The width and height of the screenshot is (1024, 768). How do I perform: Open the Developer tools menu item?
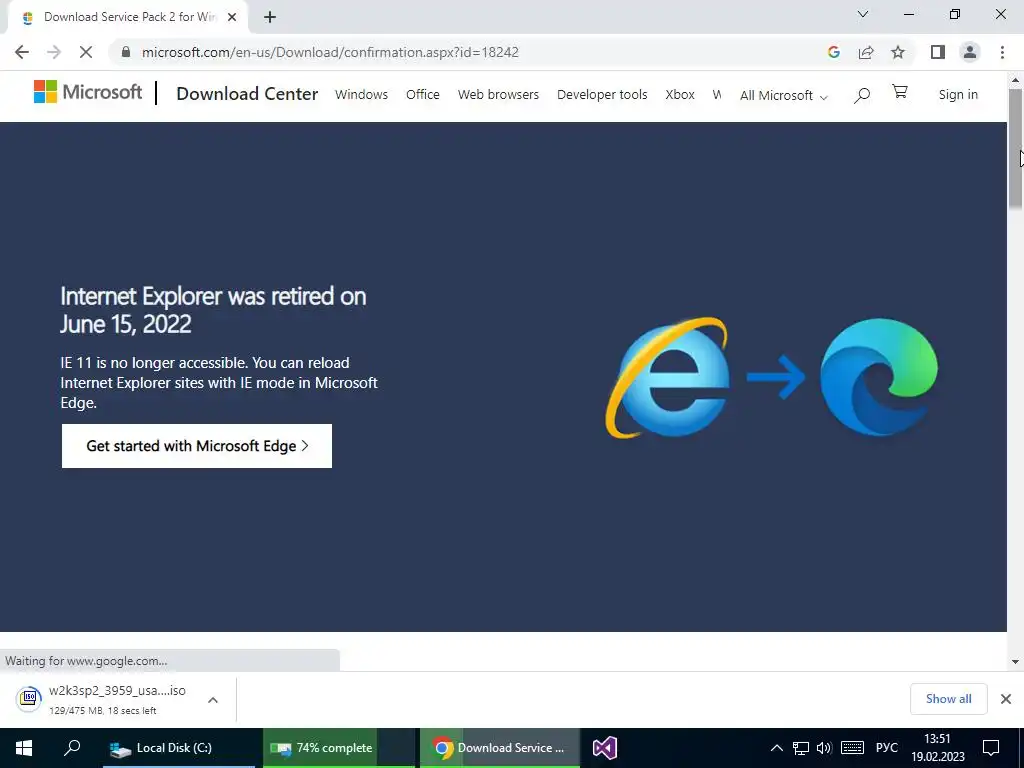(602, 95)
